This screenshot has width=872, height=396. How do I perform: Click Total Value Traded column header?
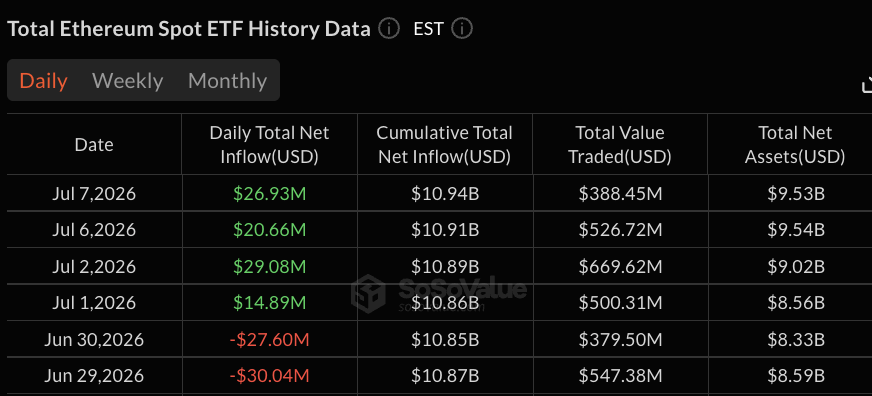pyautogui.click(x=620, y=145)
